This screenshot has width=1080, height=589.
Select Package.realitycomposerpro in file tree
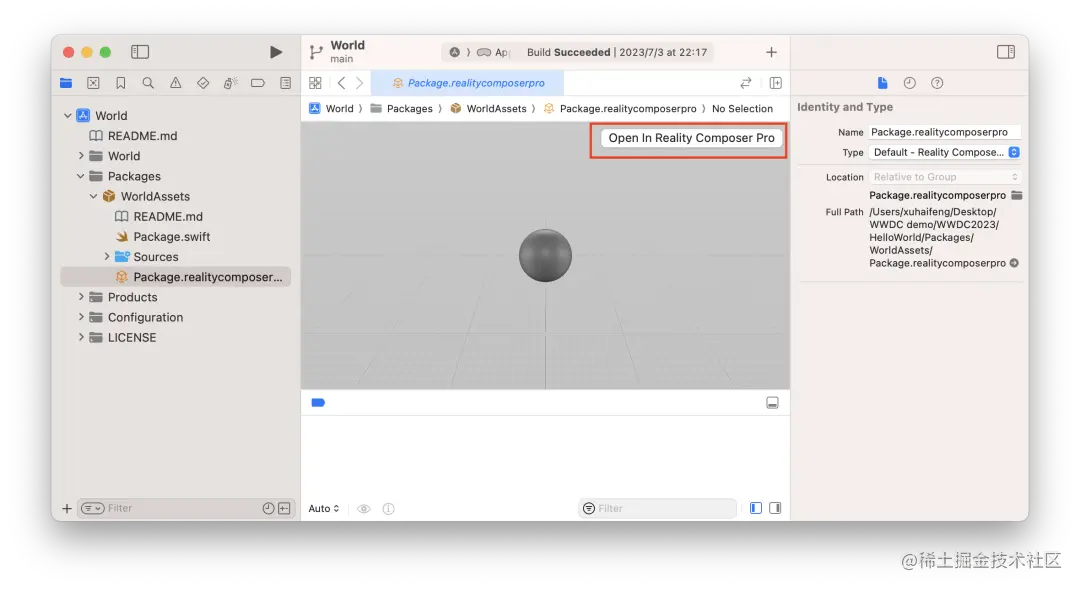pos(176,277)
